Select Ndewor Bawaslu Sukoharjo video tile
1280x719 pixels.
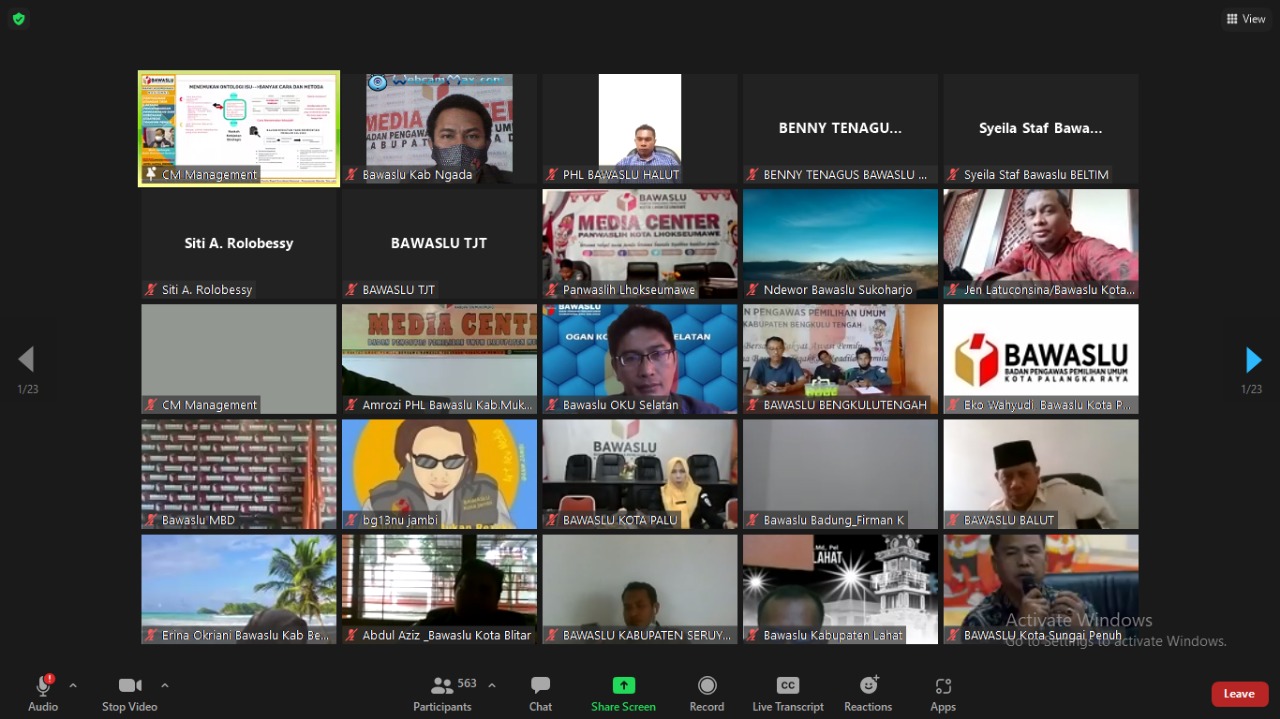[x=840, y=244]
